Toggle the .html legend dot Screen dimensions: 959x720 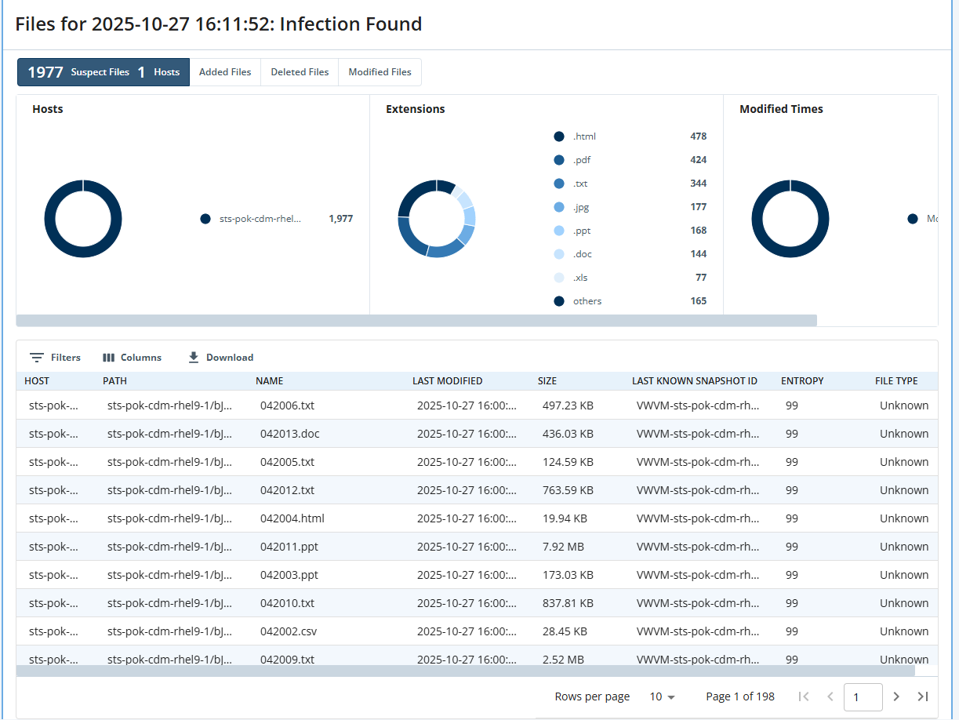[x=559, y=136]
